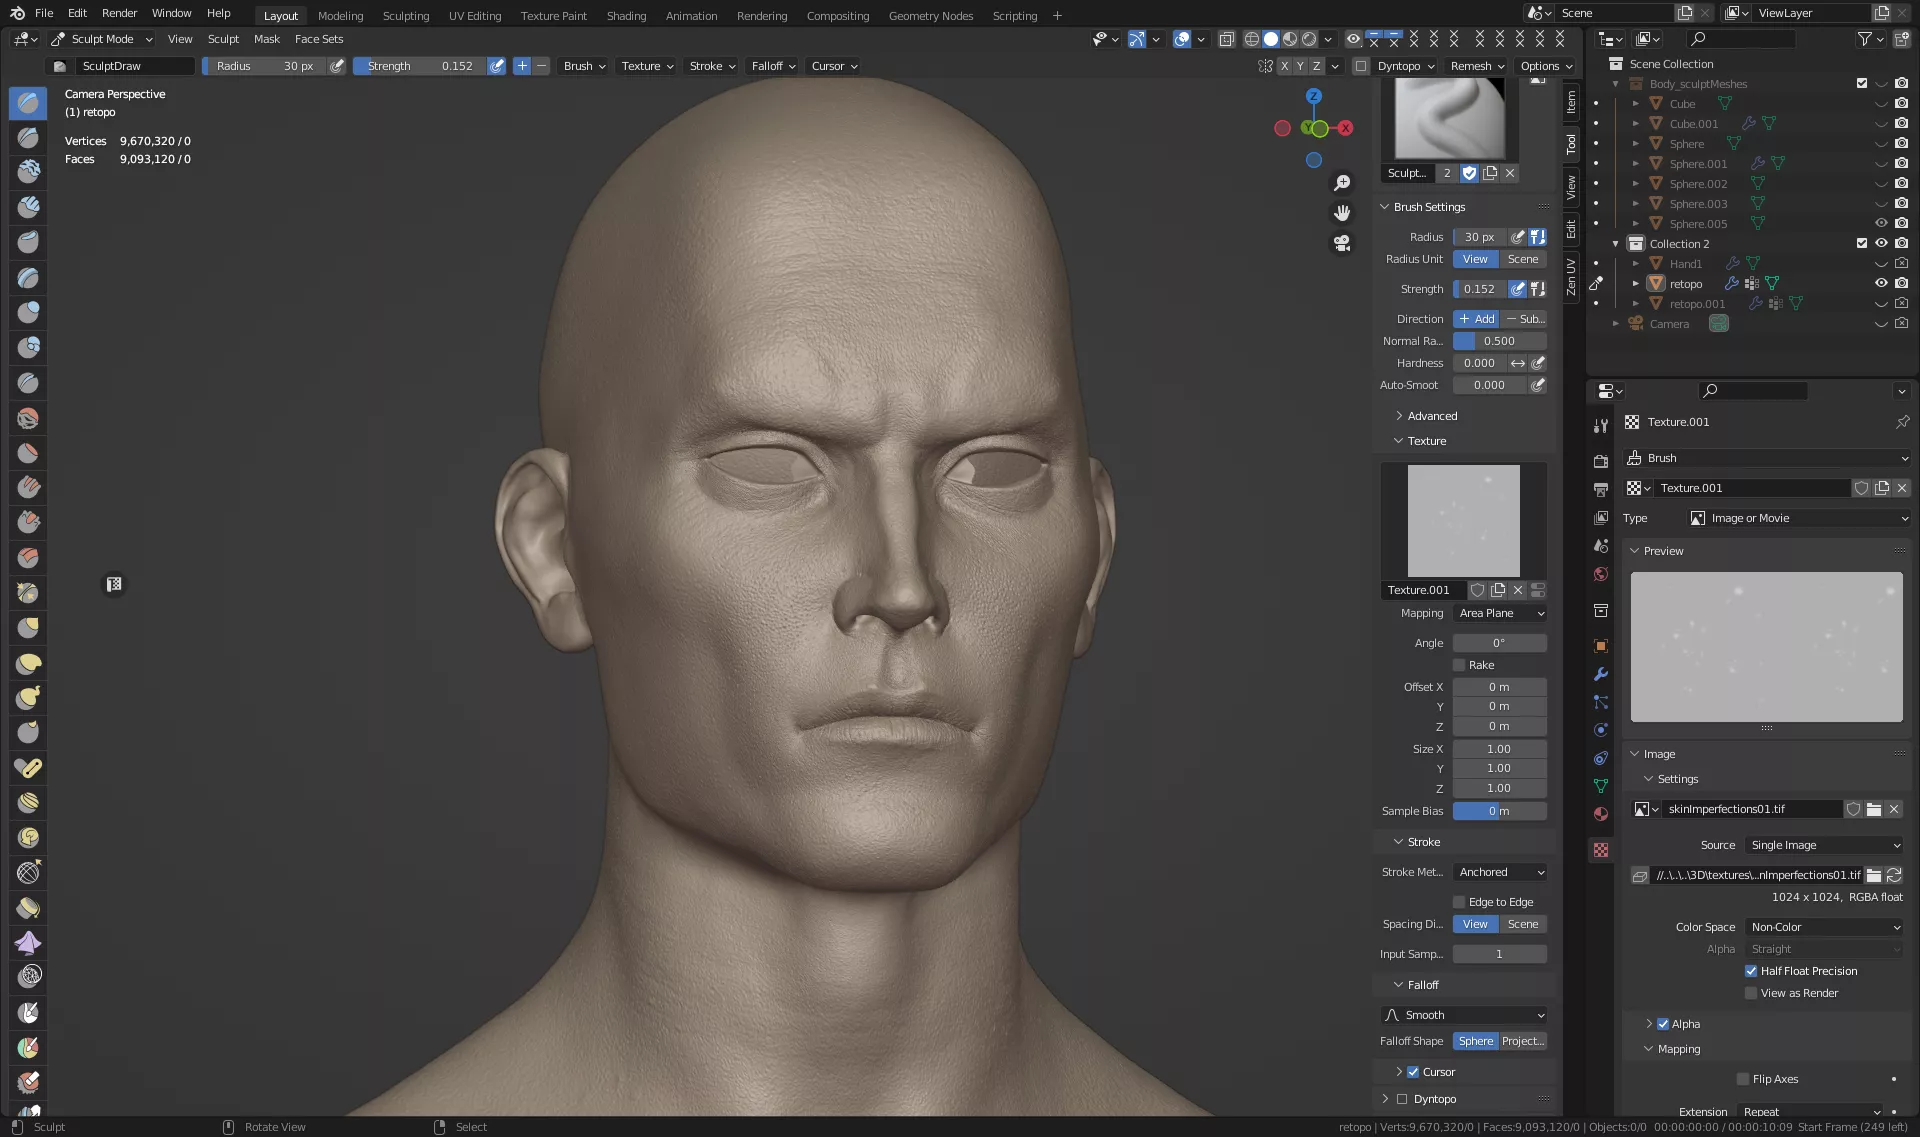Click the Remesh header button
1920x1137 pixels.
coord(1477,66)
